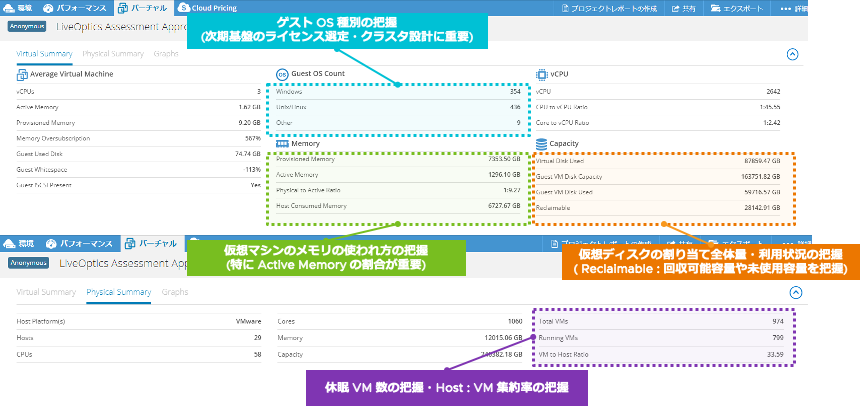The image size is (860, 406).
Task: Click the gauge icon on パフォーマンス in the Virtual Summary view
Action: (x=48, y=8)
